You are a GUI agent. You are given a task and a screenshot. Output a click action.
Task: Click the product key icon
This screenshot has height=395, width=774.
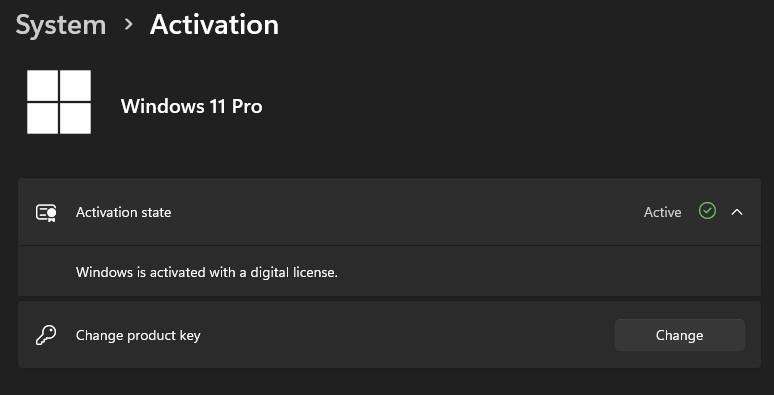[46, 335]
